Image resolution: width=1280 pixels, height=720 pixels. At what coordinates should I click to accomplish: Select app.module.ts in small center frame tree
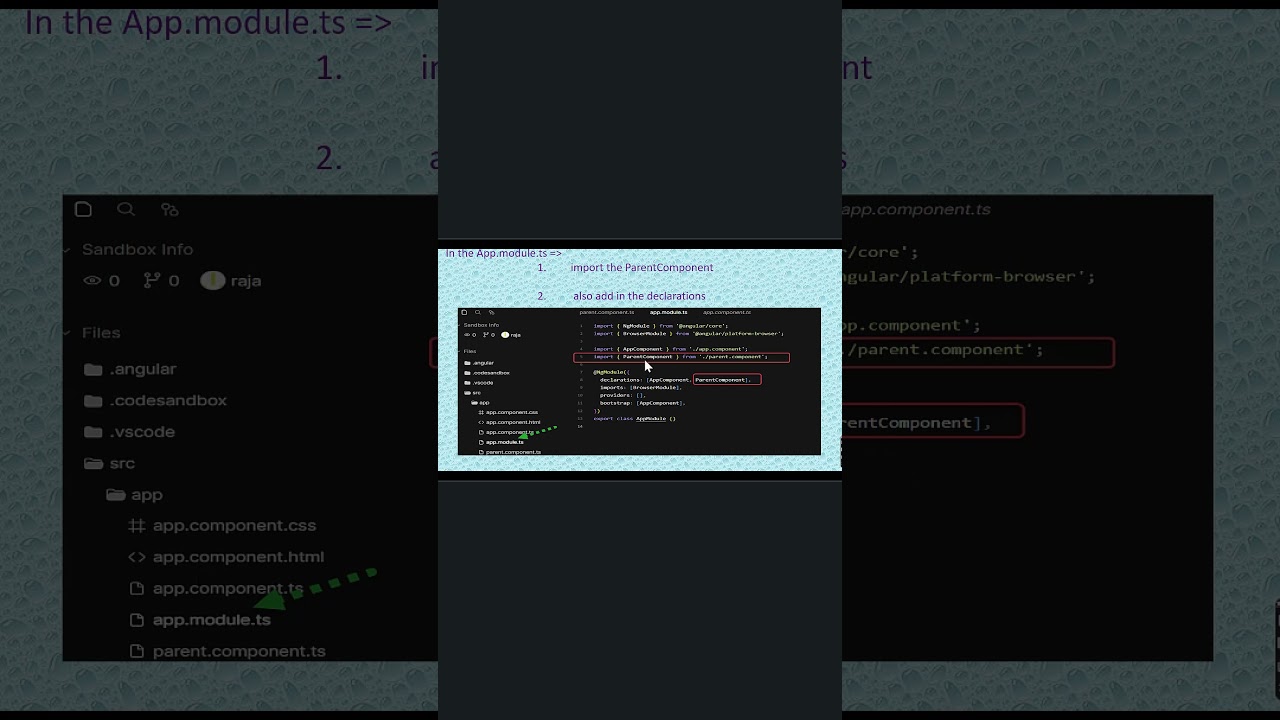(502, 442)
